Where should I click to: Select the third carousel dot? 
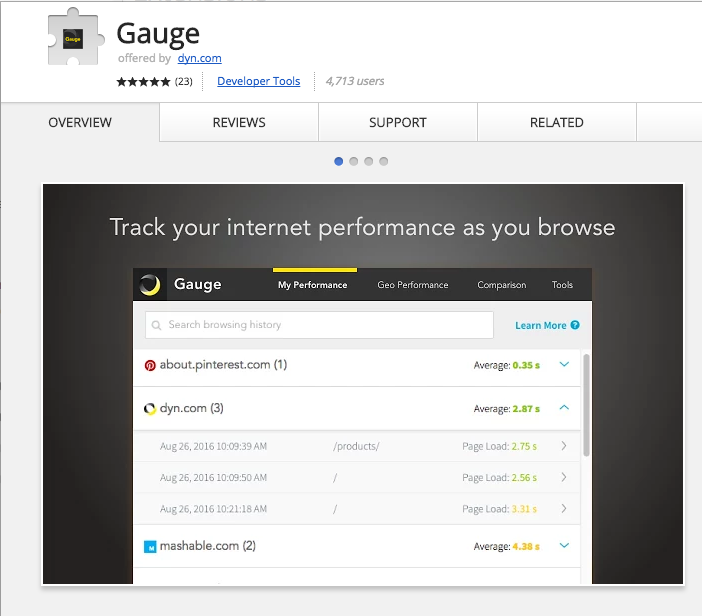[368, 161]
